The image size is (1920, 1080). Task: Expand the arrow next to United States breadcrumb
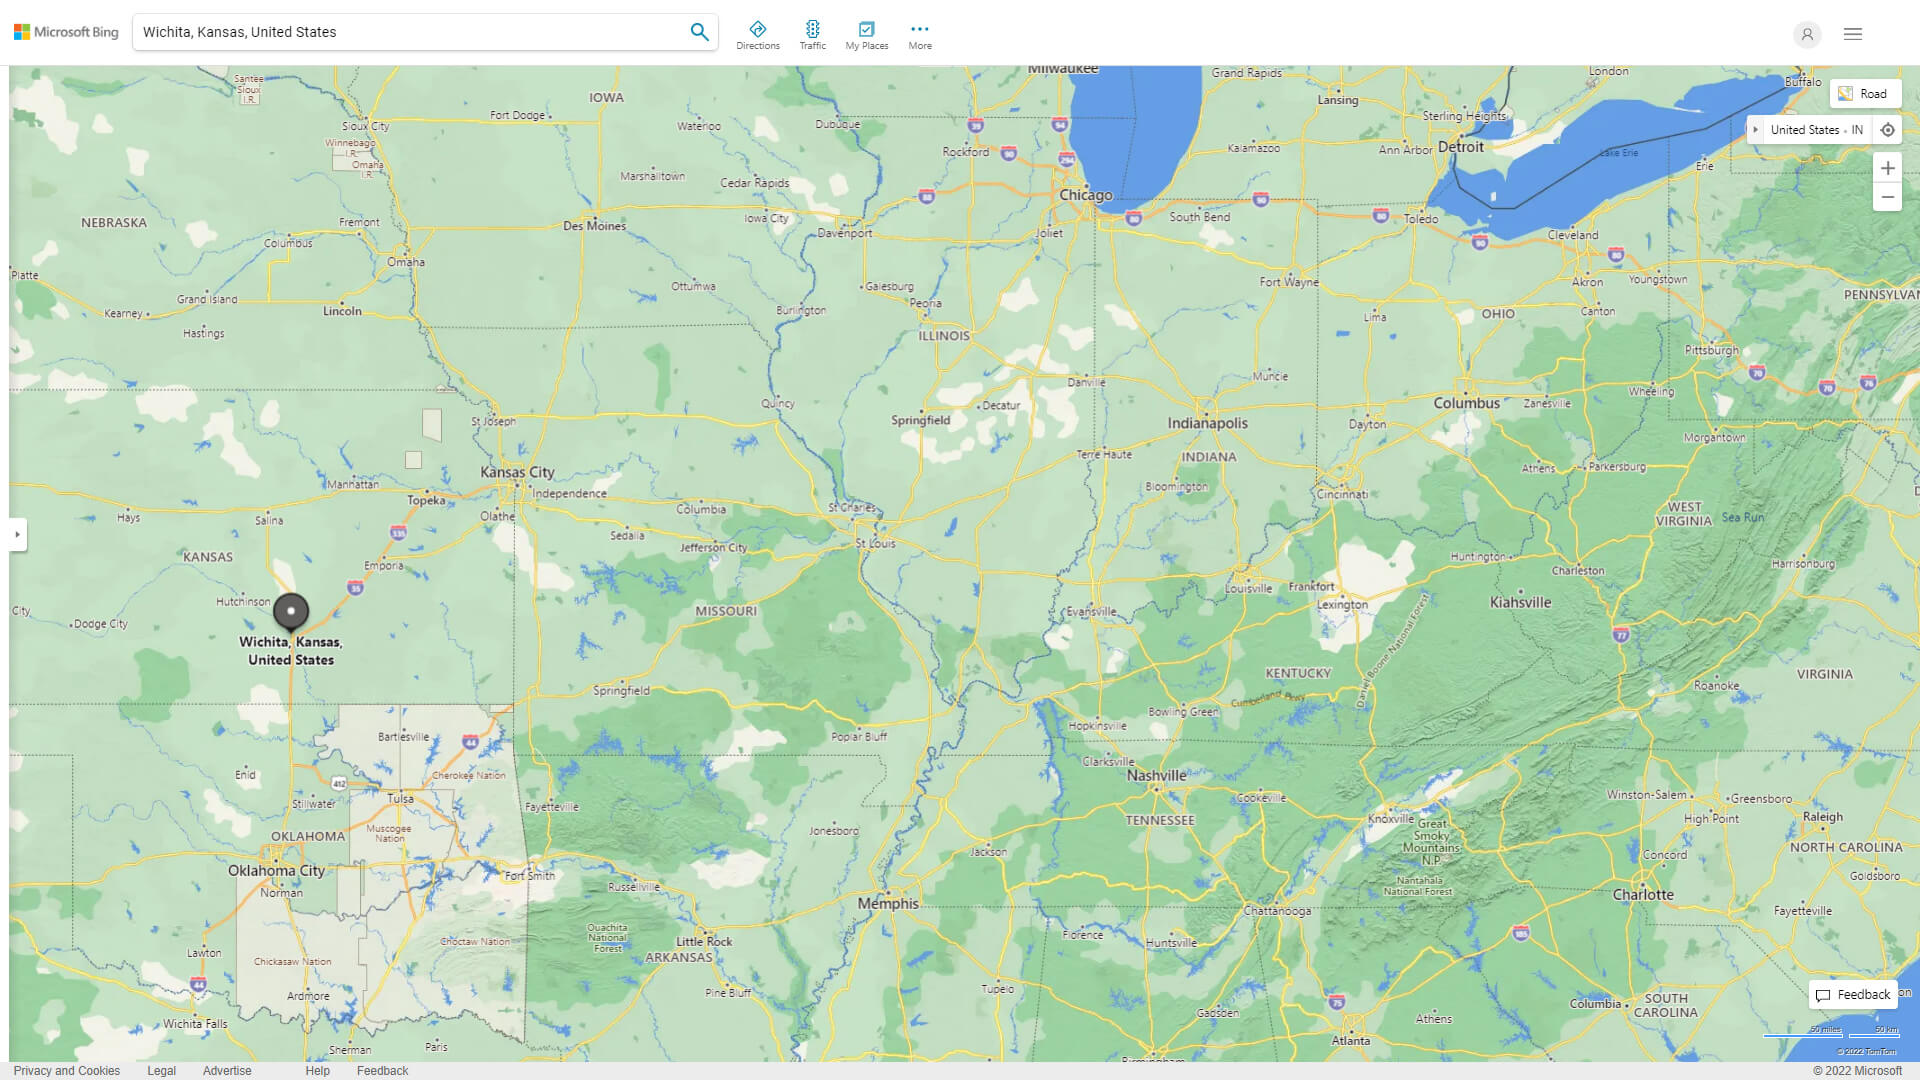point(1757,130)
